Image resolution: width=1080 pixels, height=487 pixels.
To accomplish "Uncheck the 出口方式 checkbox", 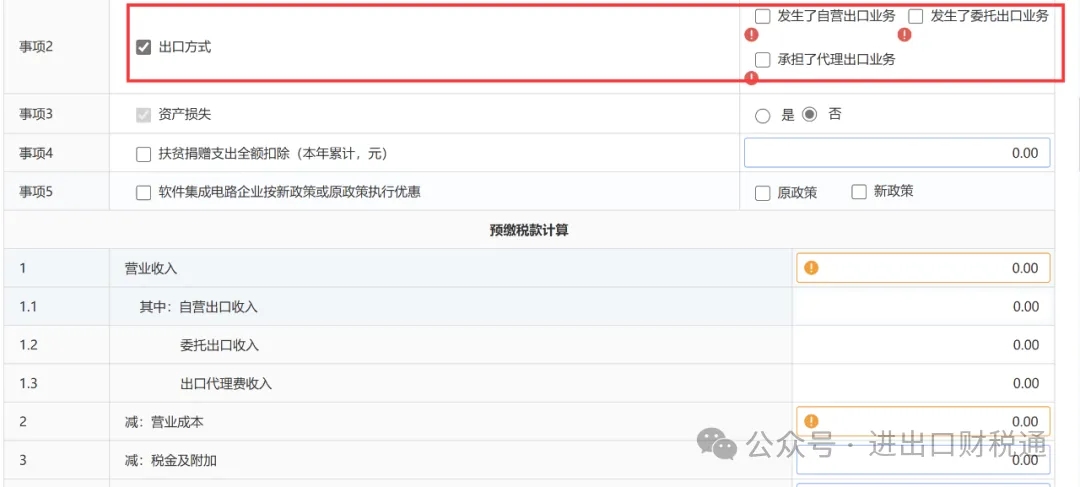I will [143, 47].
